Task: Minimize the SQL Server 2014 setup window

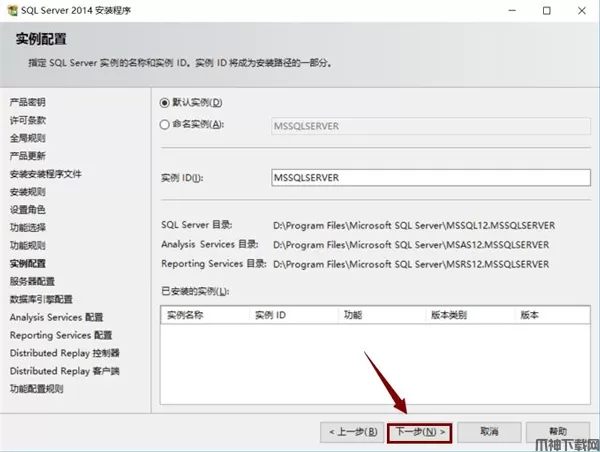Action: pos(512,10)
